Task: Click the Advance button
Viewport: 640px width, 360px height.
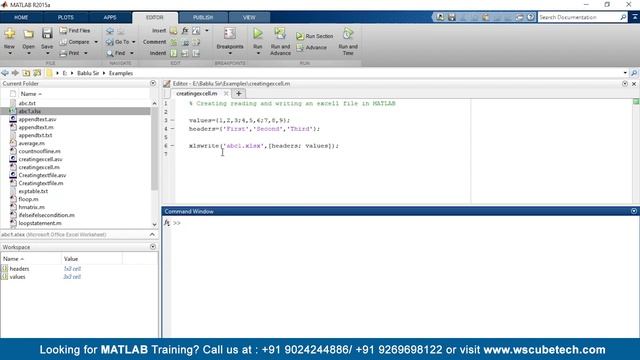Action: pos(311,47)
